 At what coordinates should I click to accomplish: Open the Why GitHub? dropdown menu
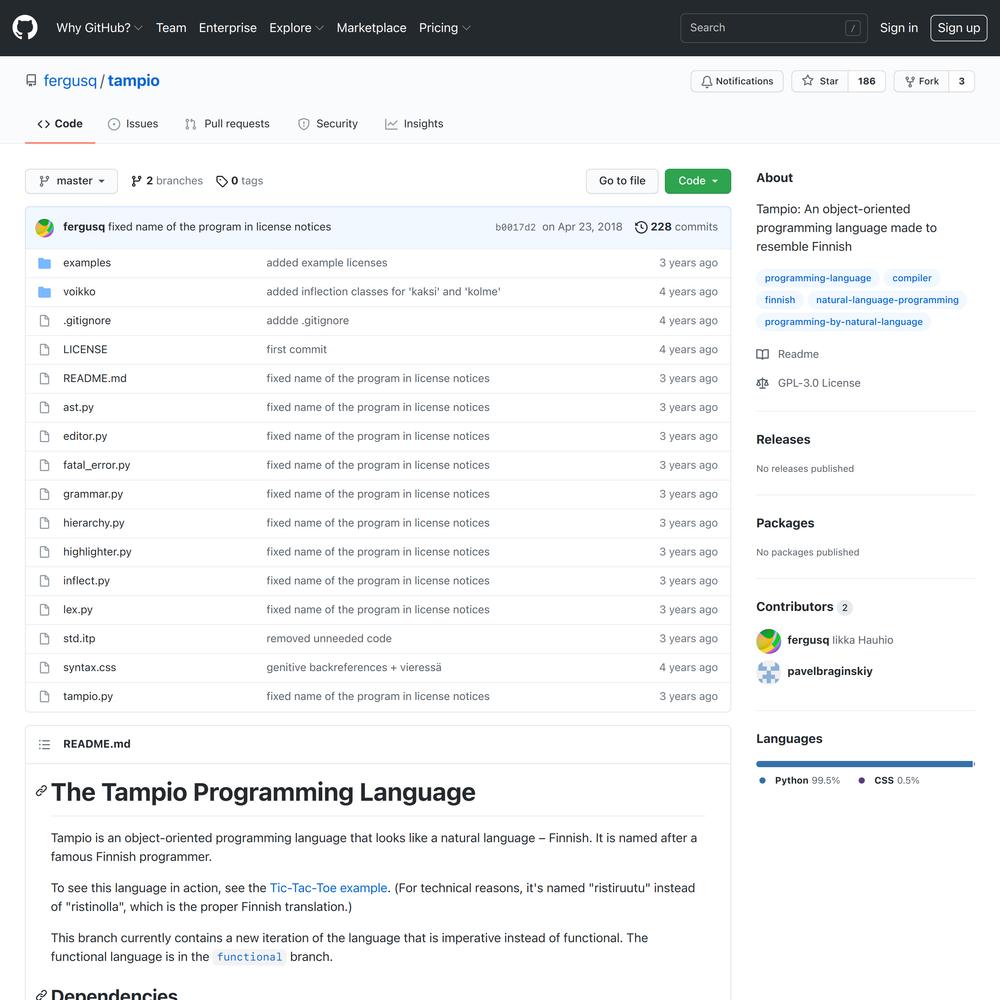tap(99, 28)
